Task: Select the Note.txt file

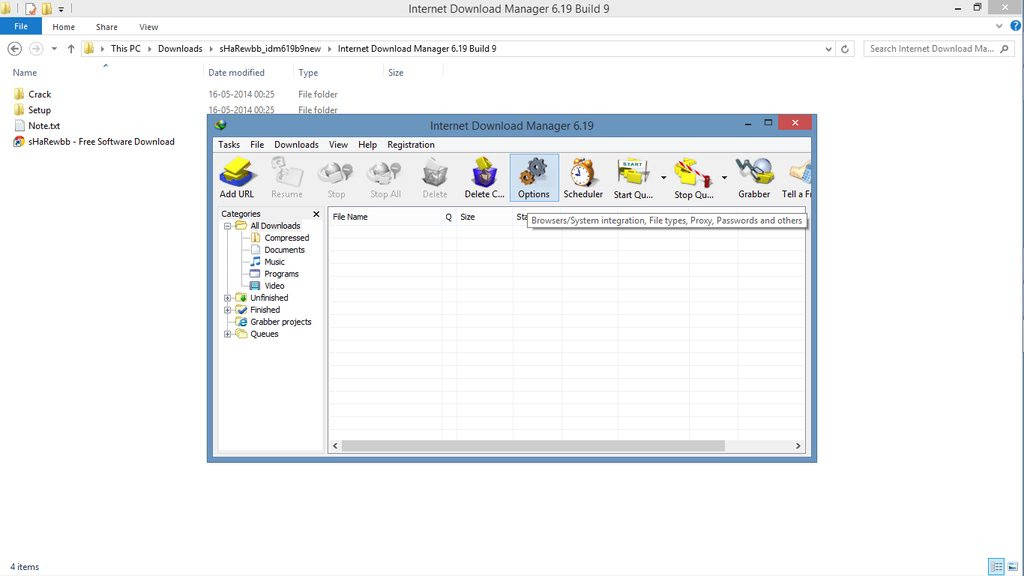Action: [44, 126]
